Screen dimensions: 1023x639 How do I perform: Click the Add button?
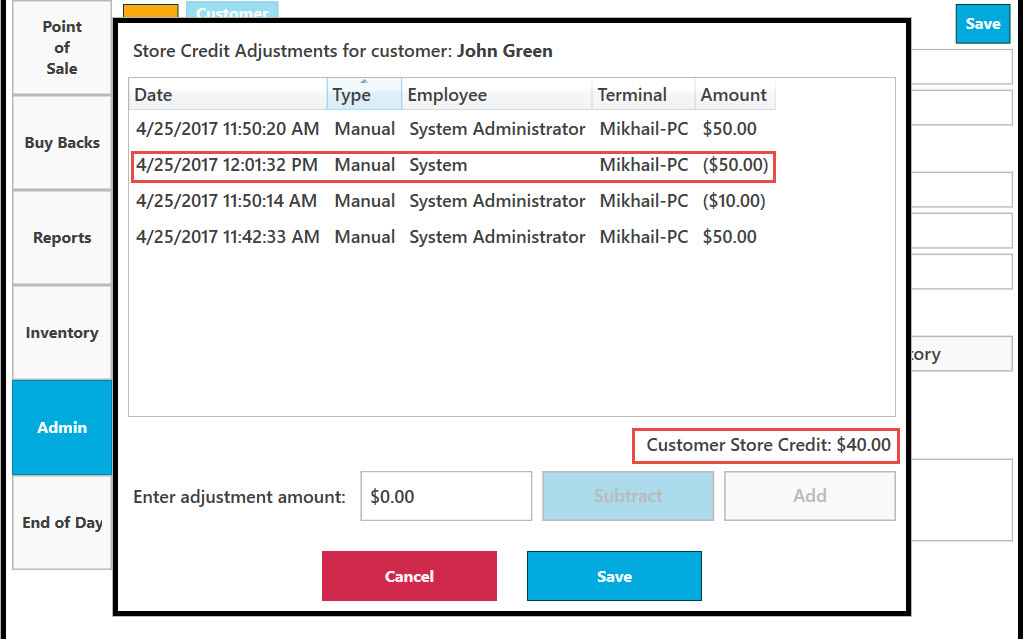click(810, 496)
